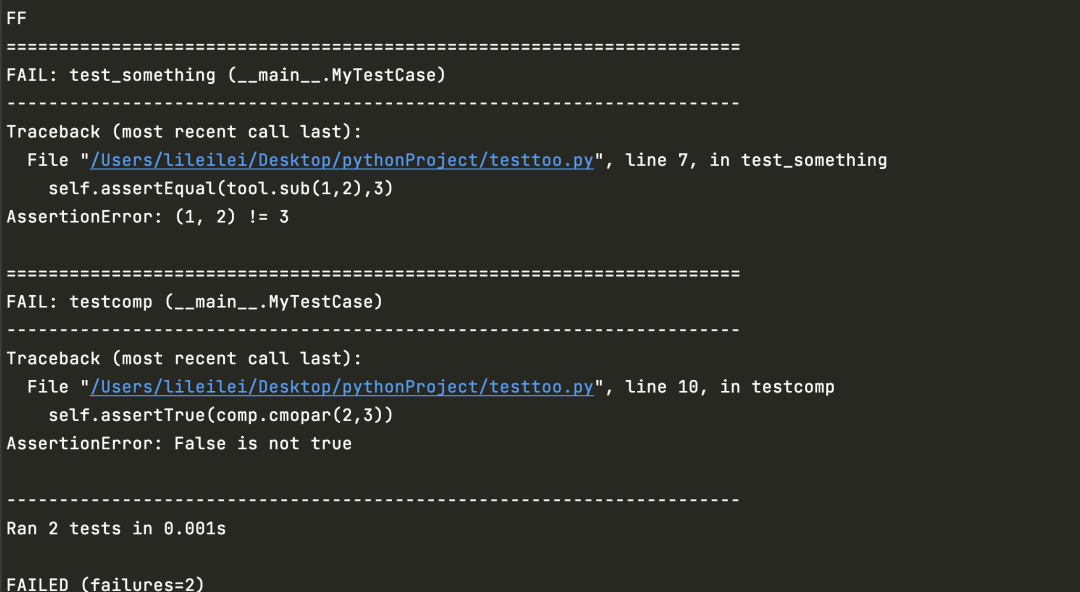Click equals-sign separator above FAIL: test_something
The width and height of the screenshot is (1080, 592).
(373, 47)
